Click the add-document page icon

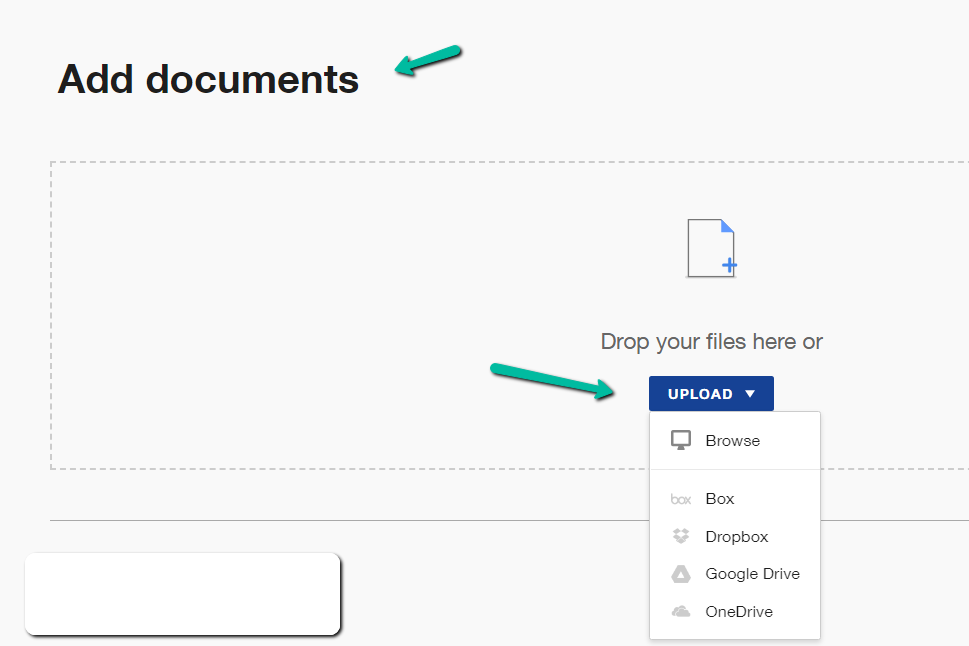[711, 248]
